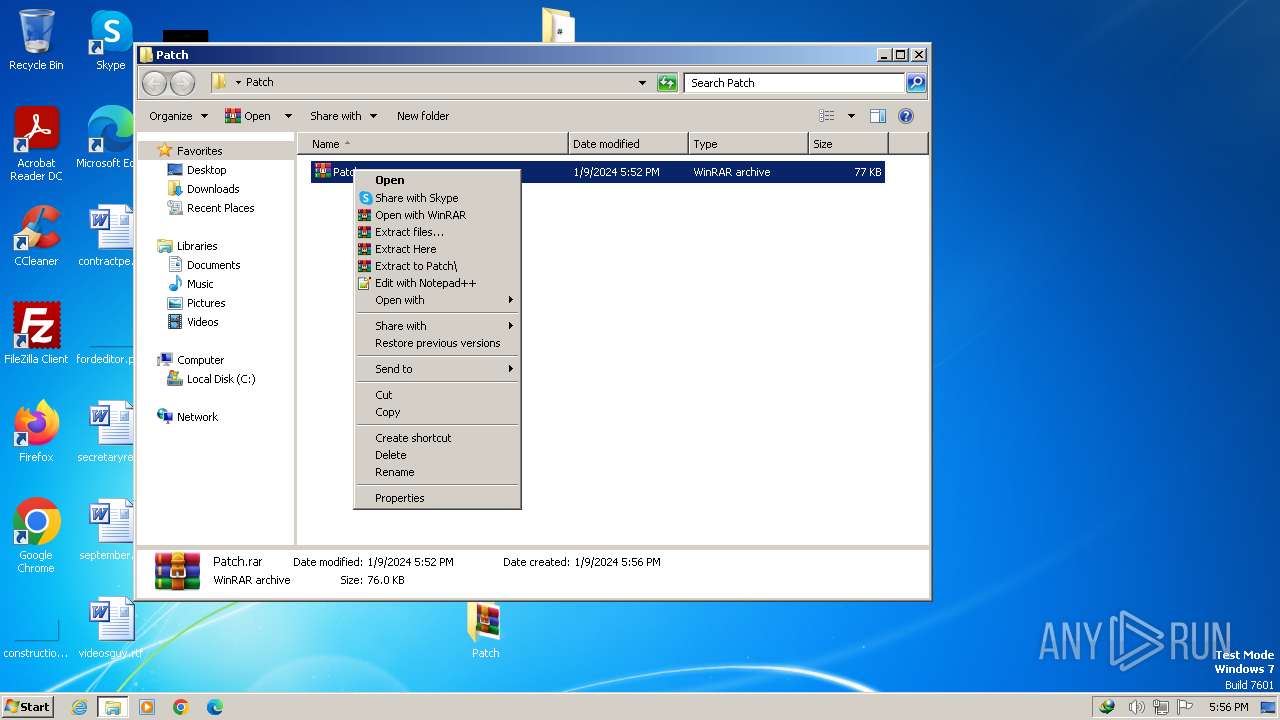Click the taskbar clock showing 5:56 PM
Image resolution: width=1280 pixels, height=720 pixels.
[x=1228, y=707]
